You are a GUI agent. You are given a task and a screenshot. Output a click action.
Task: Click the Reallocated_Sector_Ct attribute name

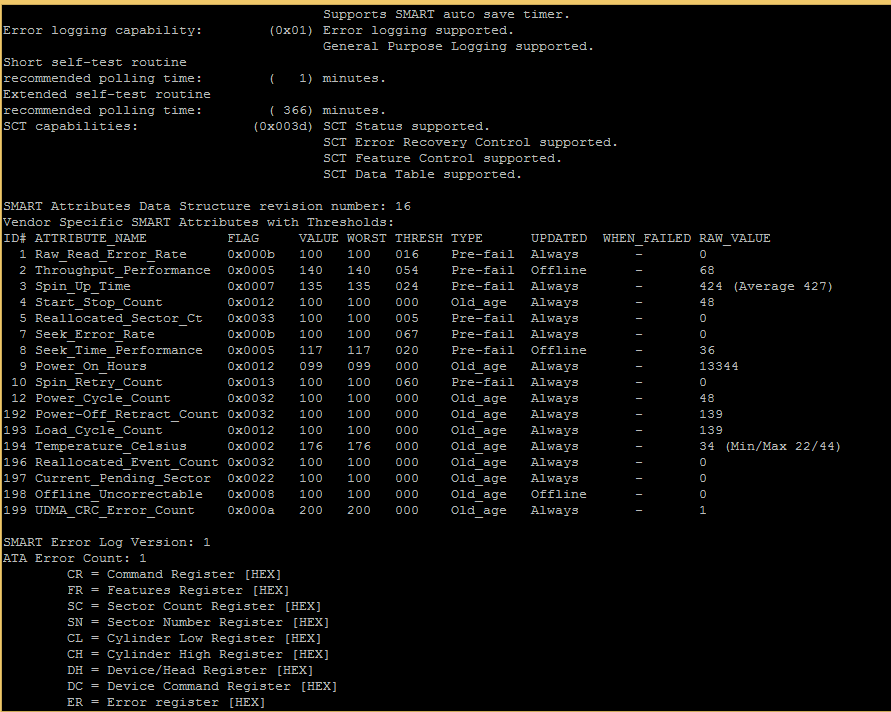(x=118, y=318)
